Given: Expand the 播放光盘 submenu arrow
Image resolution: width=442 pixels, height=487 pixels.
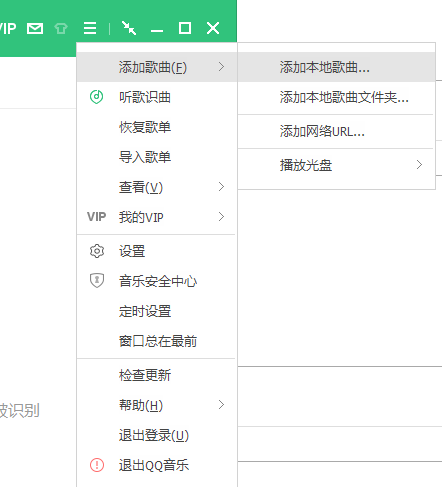Looking at the screenshot, I should (419, 165).
